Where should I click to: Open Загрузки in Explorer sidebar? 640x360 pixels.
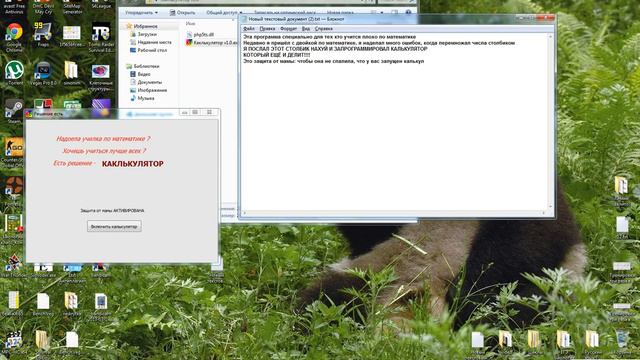tap(143, 34)
